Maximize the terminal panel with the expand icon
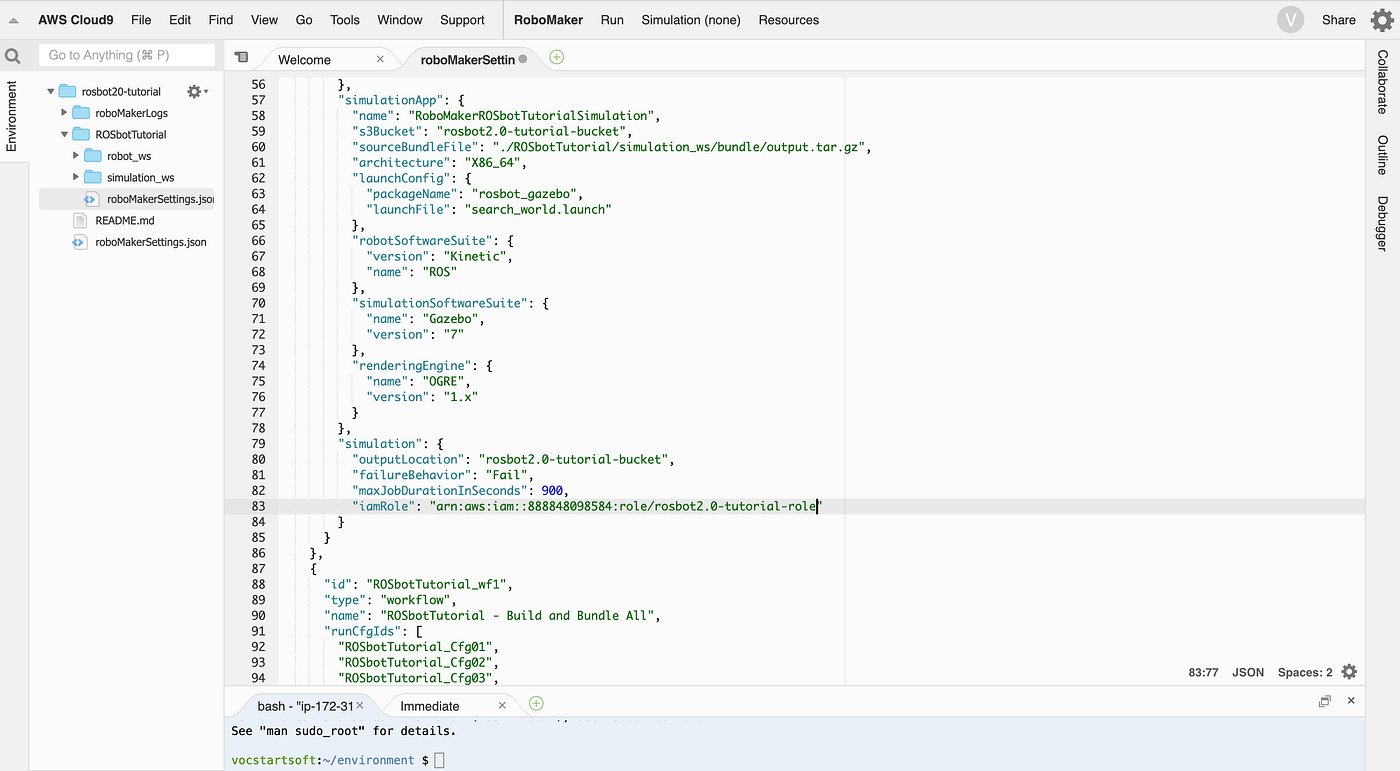1400x771 pixels. [x=1324, y=701]
